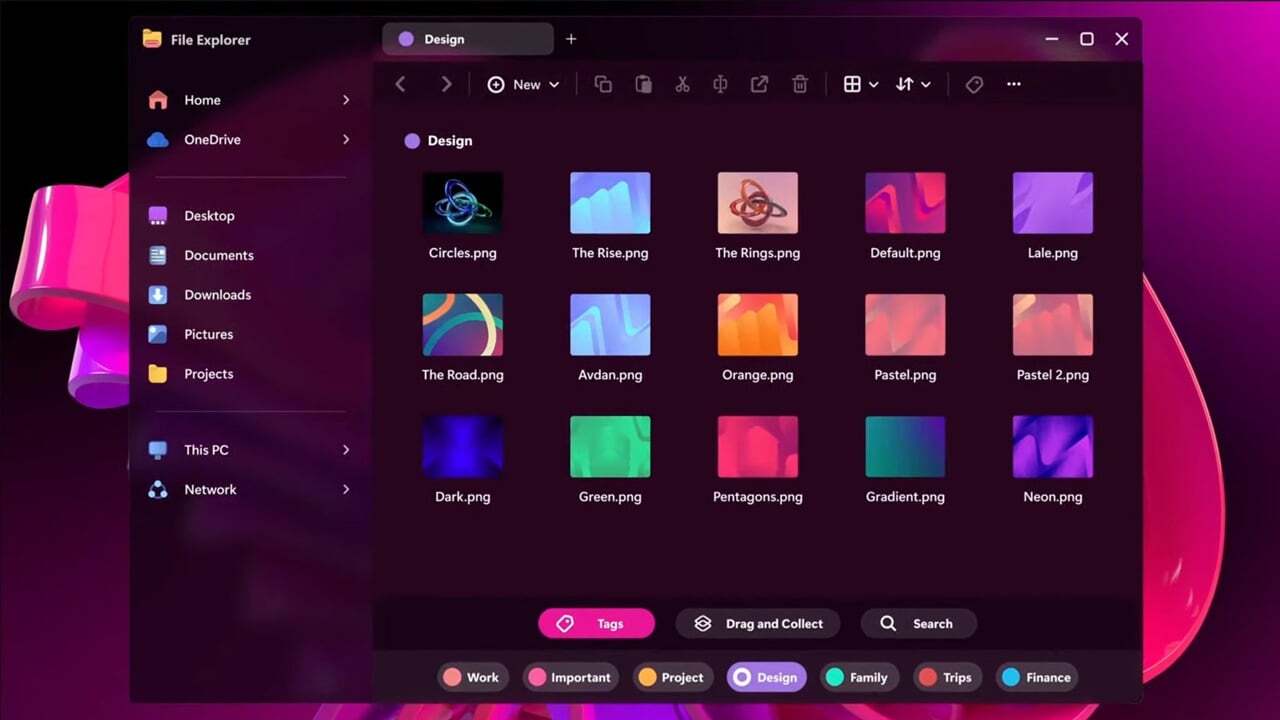This screenshot has width=1280, height=720.
Task: Open the sort order dropdown
Action: [913, 84]
